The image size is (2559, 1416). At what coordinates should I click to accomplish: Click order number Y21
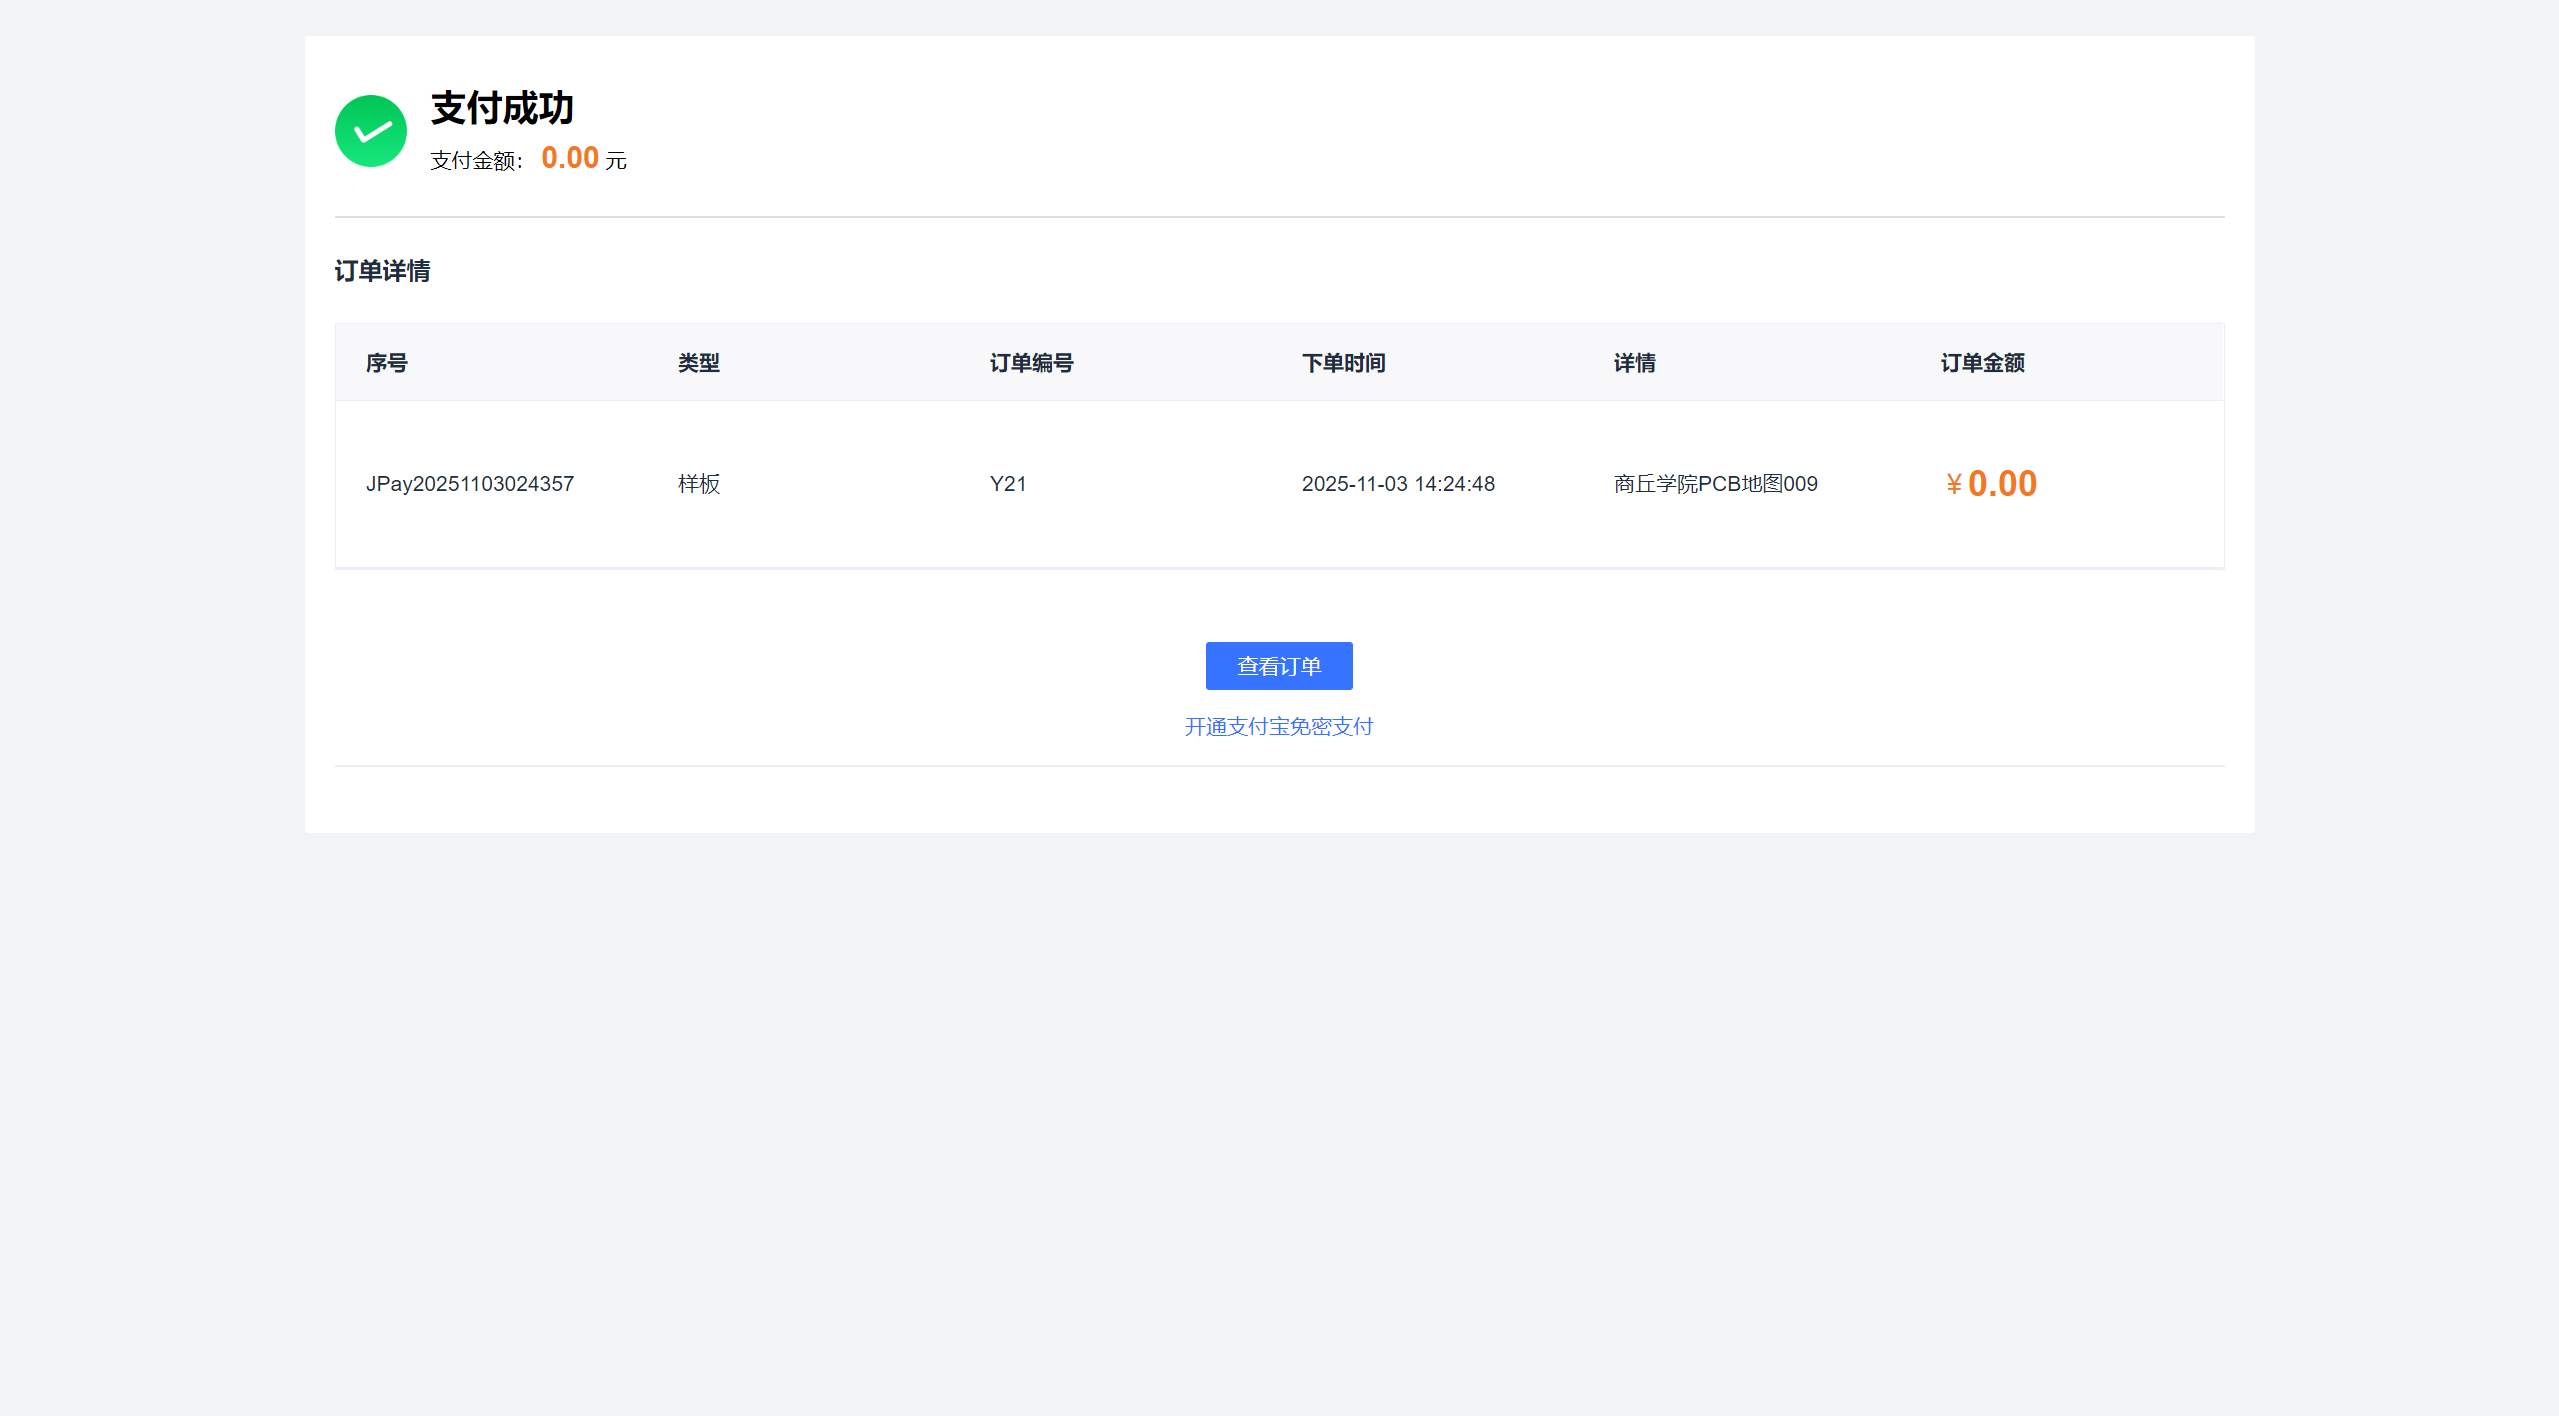pos(1007,484)
